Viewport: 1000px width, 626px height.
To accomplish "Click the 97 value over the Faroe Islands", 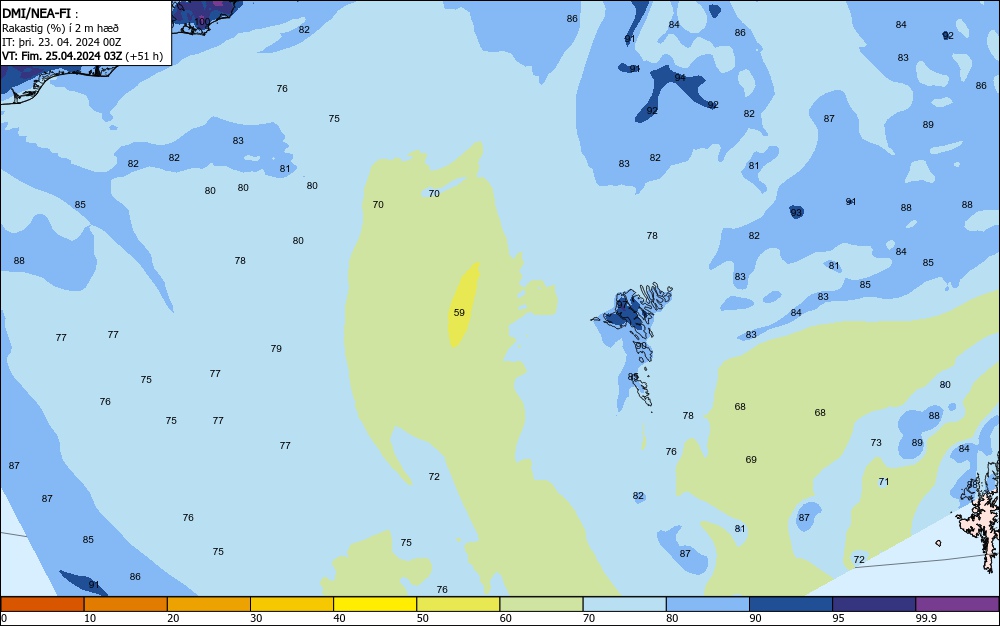I will point(622,305).
